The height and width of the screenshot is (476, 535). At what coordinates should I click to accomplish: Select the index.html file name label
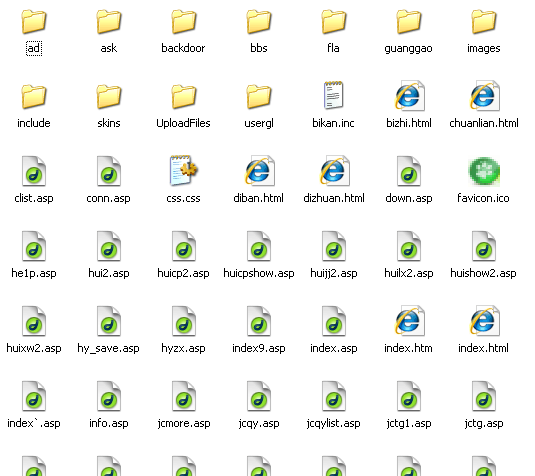(483, 348)
